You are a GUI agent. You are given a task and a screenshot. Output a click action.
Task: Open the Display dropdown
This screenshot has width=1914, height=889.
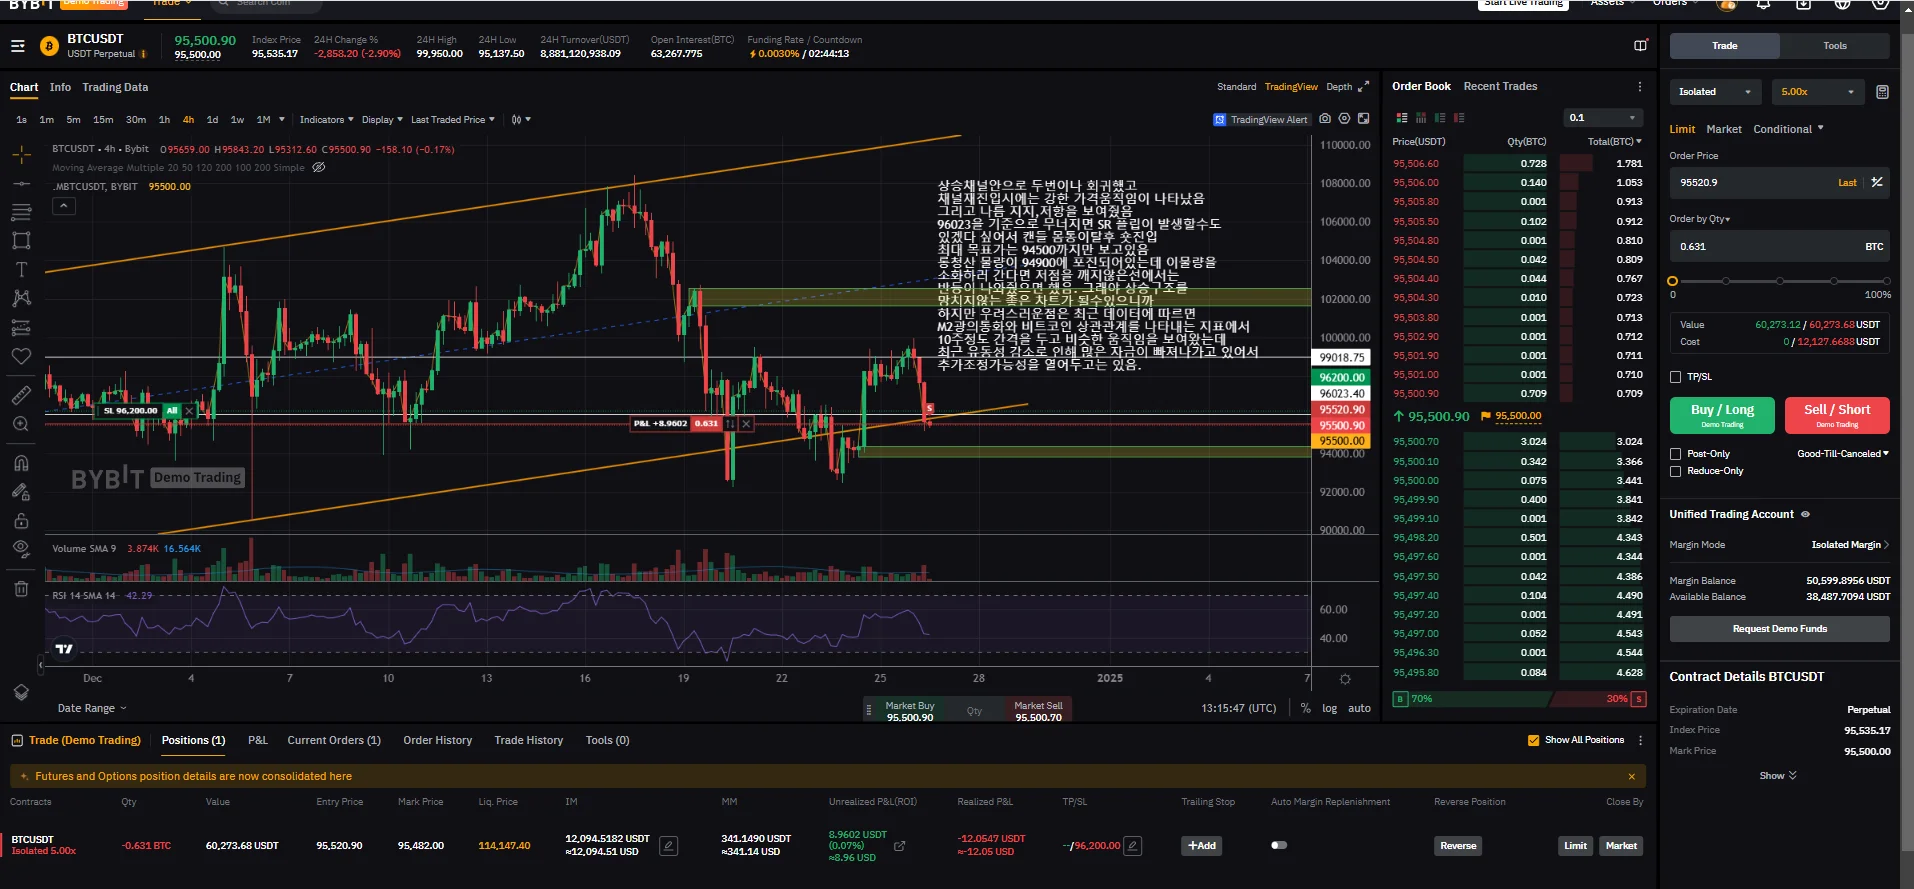coord(382,120)
